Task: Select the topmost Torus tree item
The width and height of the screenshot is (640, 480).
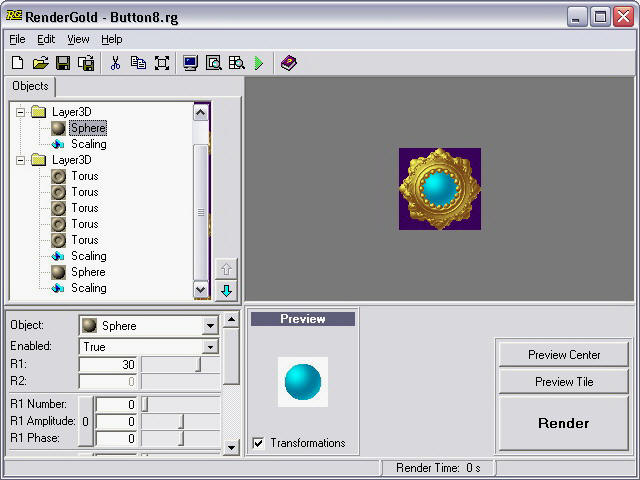Action: (85, 176)
